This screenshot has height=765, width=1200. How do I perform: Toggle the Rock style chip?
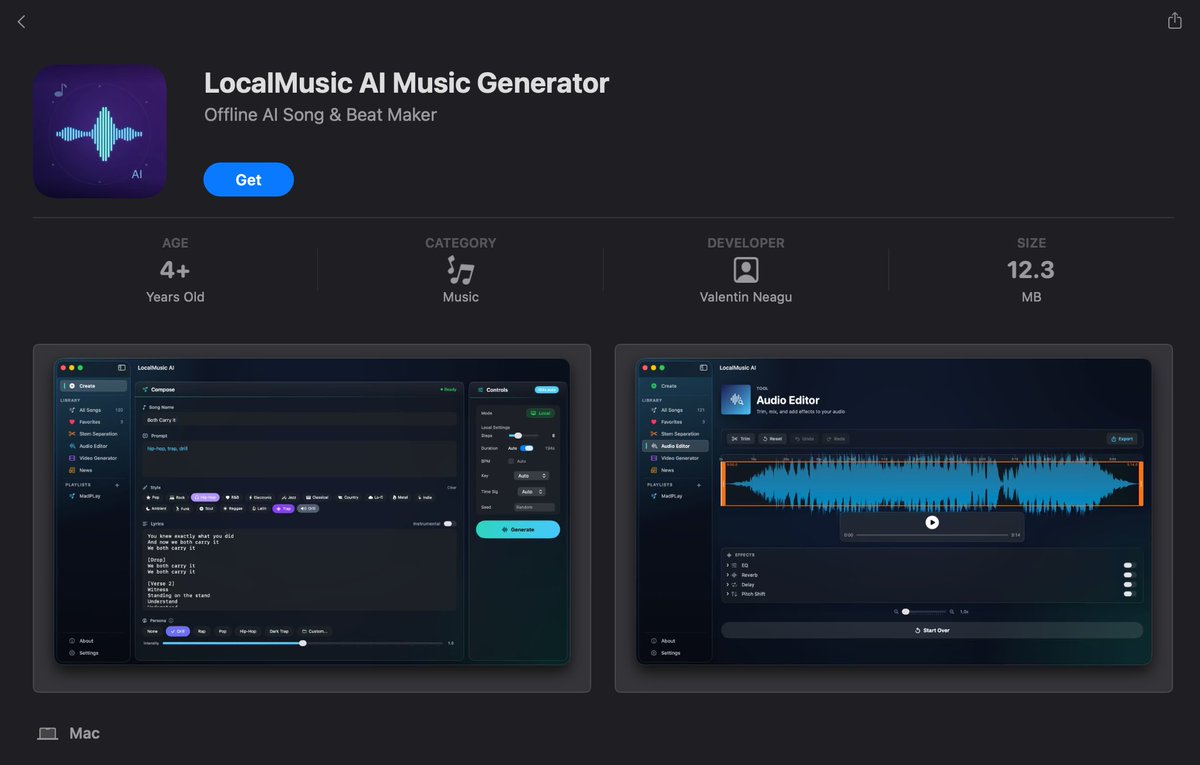point(178,497)
